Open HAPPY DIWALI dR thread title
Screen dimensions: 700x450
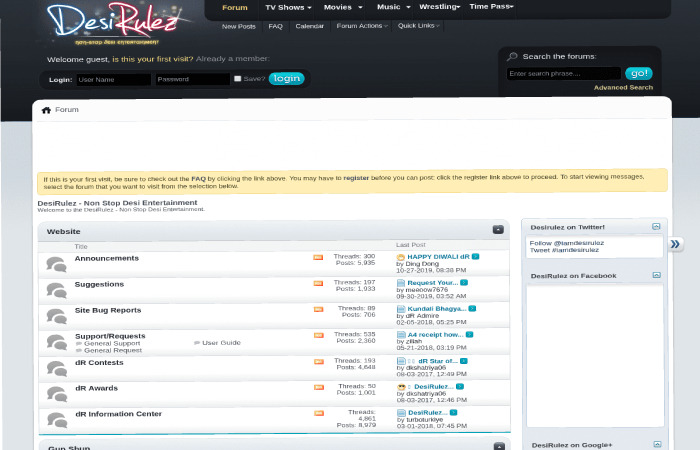coord(438,257)
